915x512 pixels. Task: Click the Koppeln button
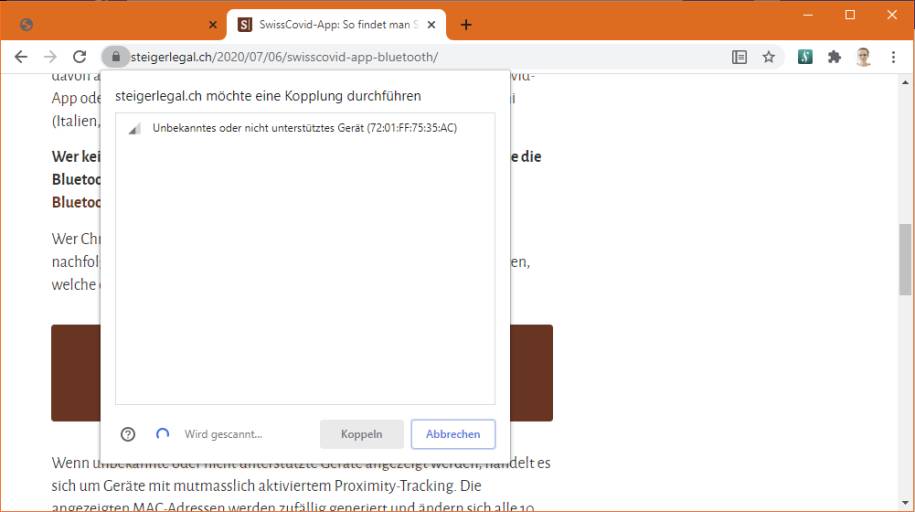pos(362,434)
